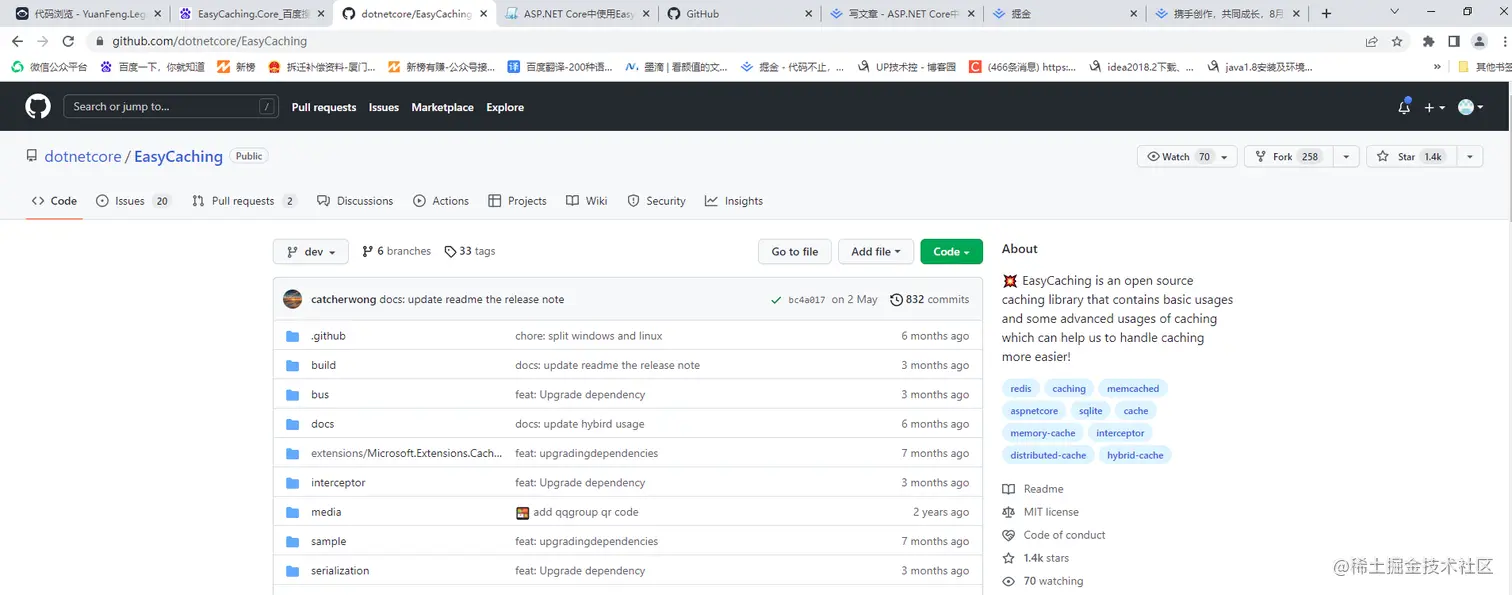Open the notifications bell icon
This screenshot has width=1512, height=595.
point(1404,107)
